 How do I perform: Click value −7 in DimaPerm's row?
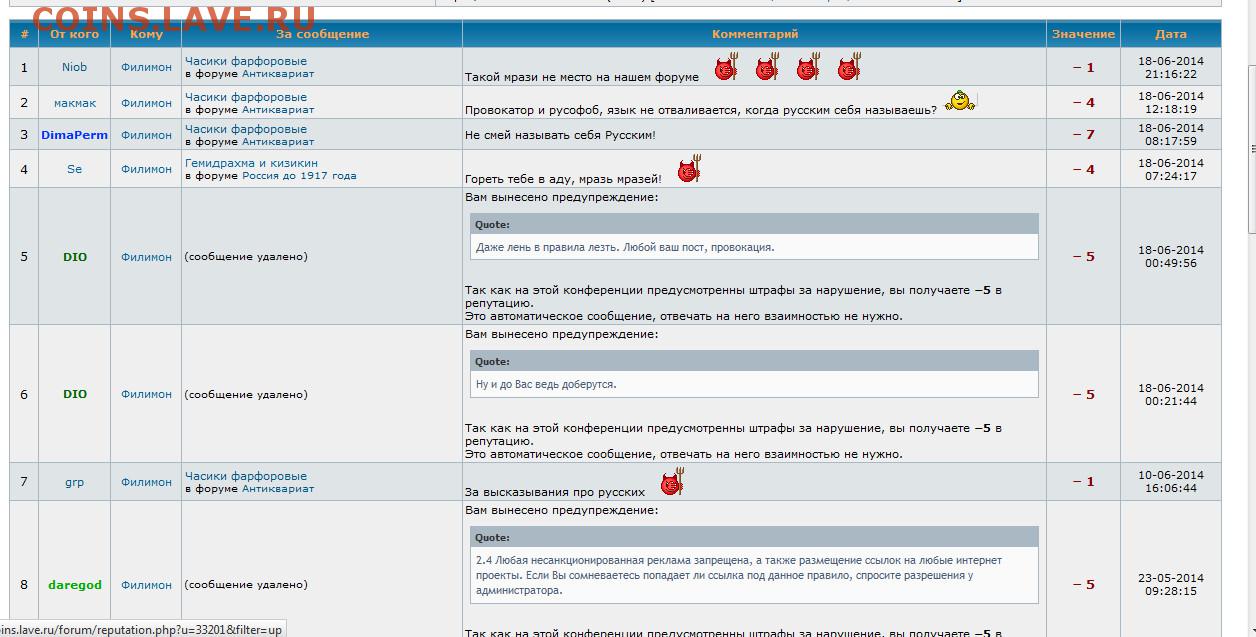1084,135
